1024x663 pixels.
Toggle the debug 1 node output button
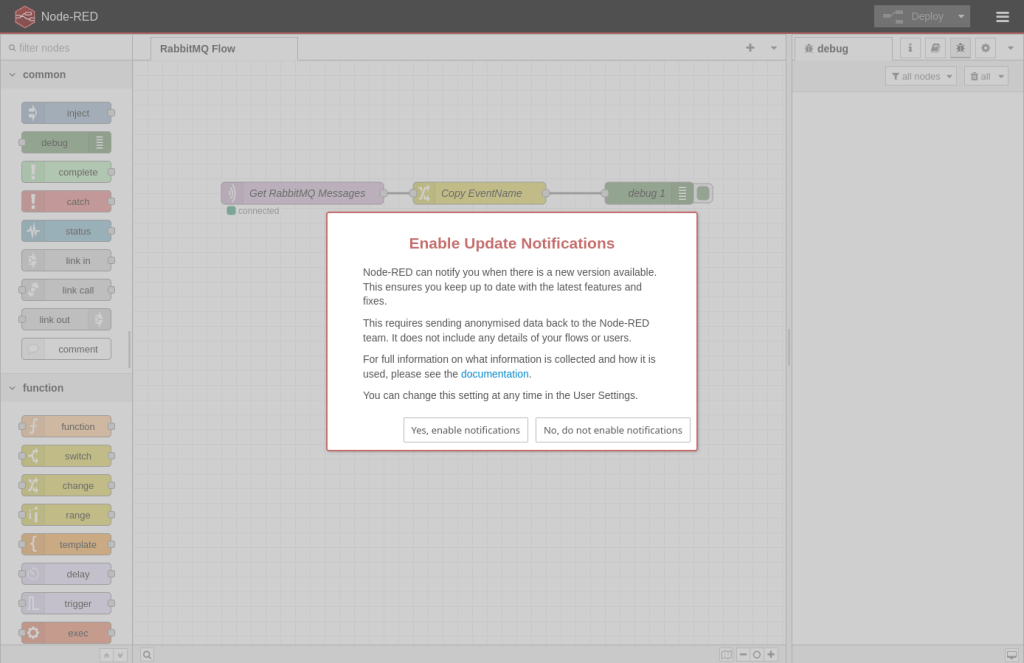coord(704,193)
